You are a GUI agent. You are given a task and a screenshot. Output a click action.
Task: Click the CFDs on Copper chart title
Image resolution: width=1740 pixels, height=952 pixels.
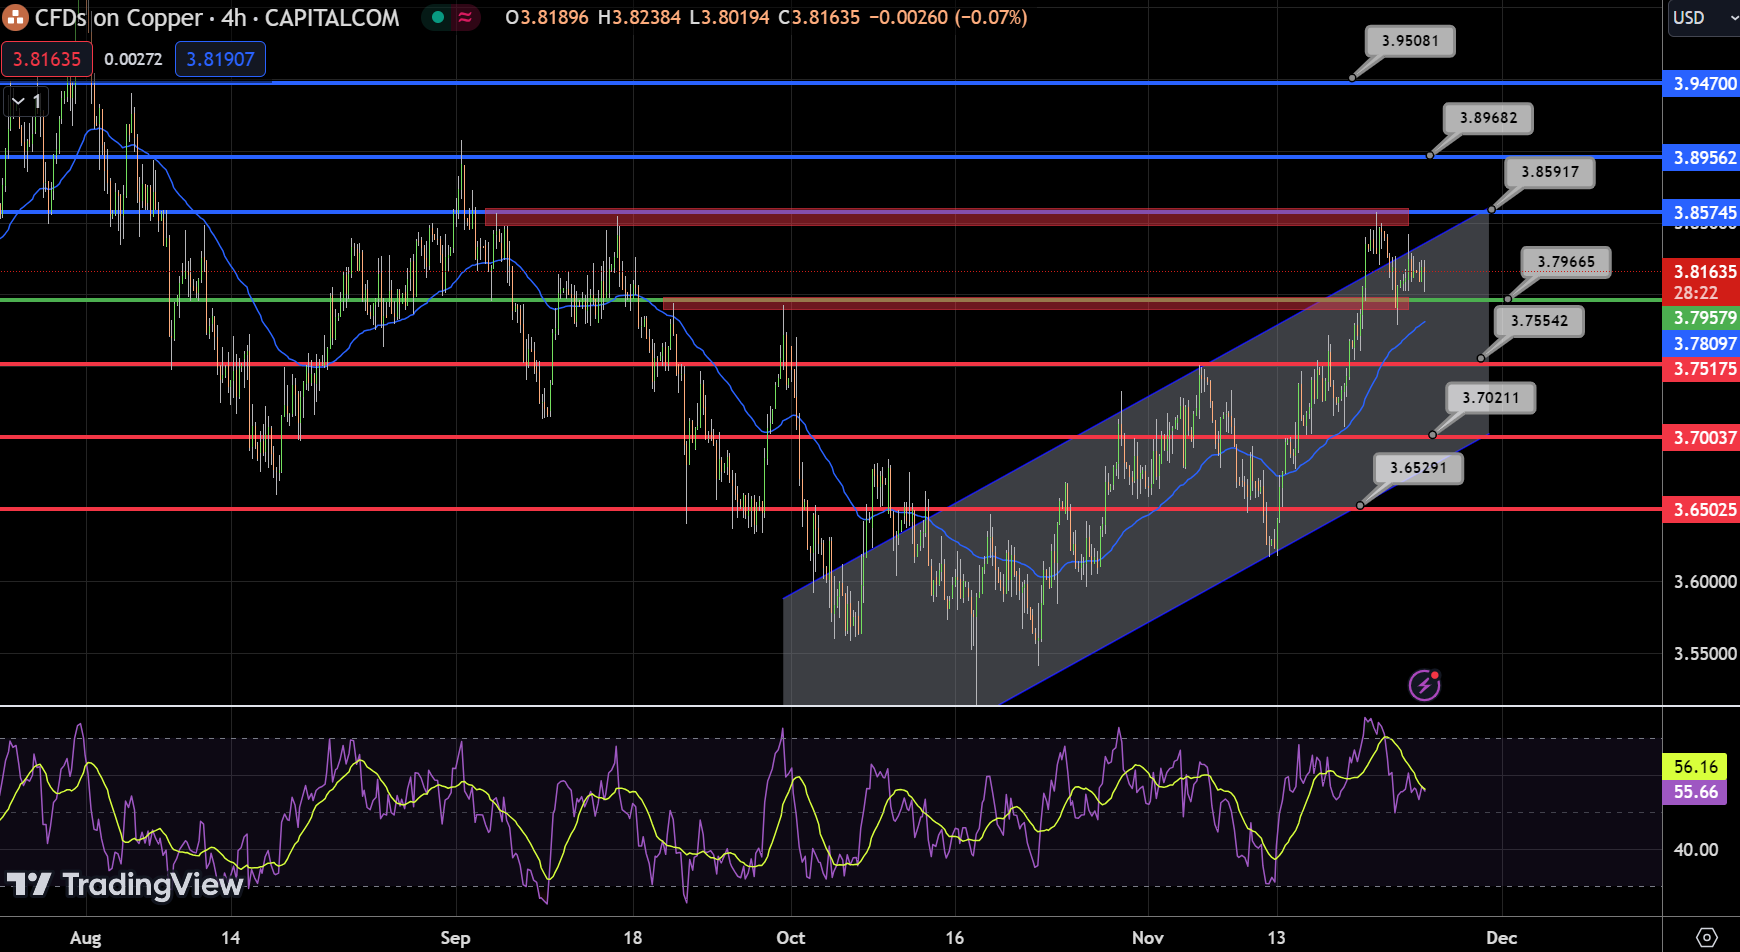tap(217, 18)
